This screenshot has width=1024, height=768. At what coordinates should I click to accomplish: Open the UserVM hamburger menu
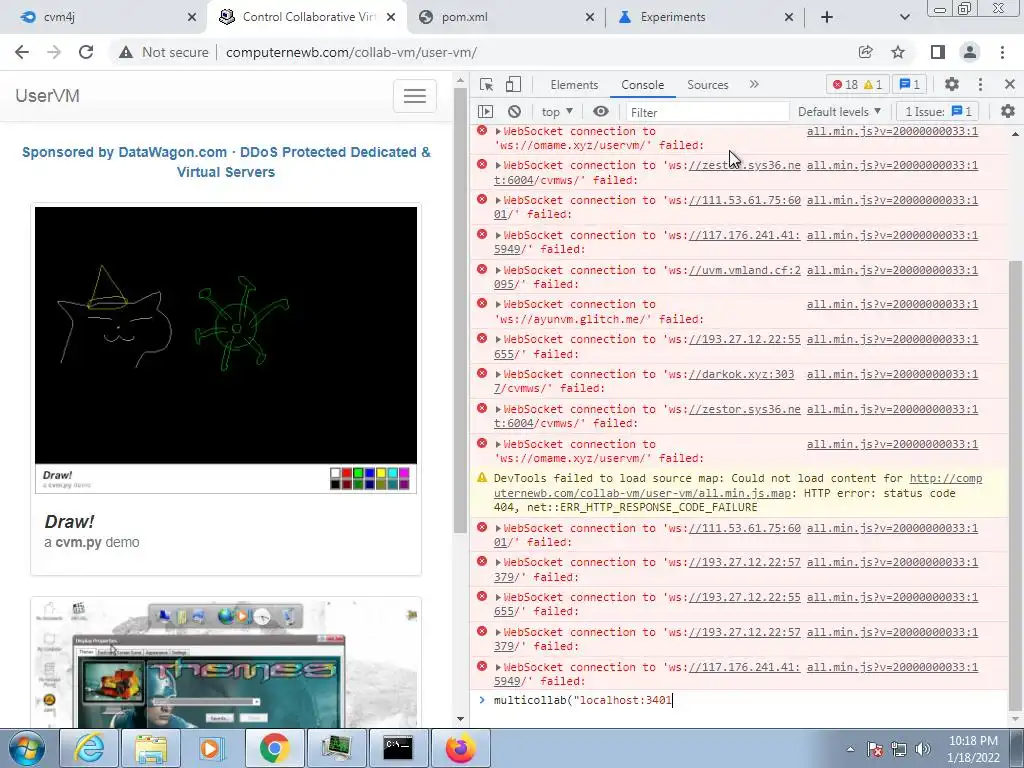[x=415, y=96]
